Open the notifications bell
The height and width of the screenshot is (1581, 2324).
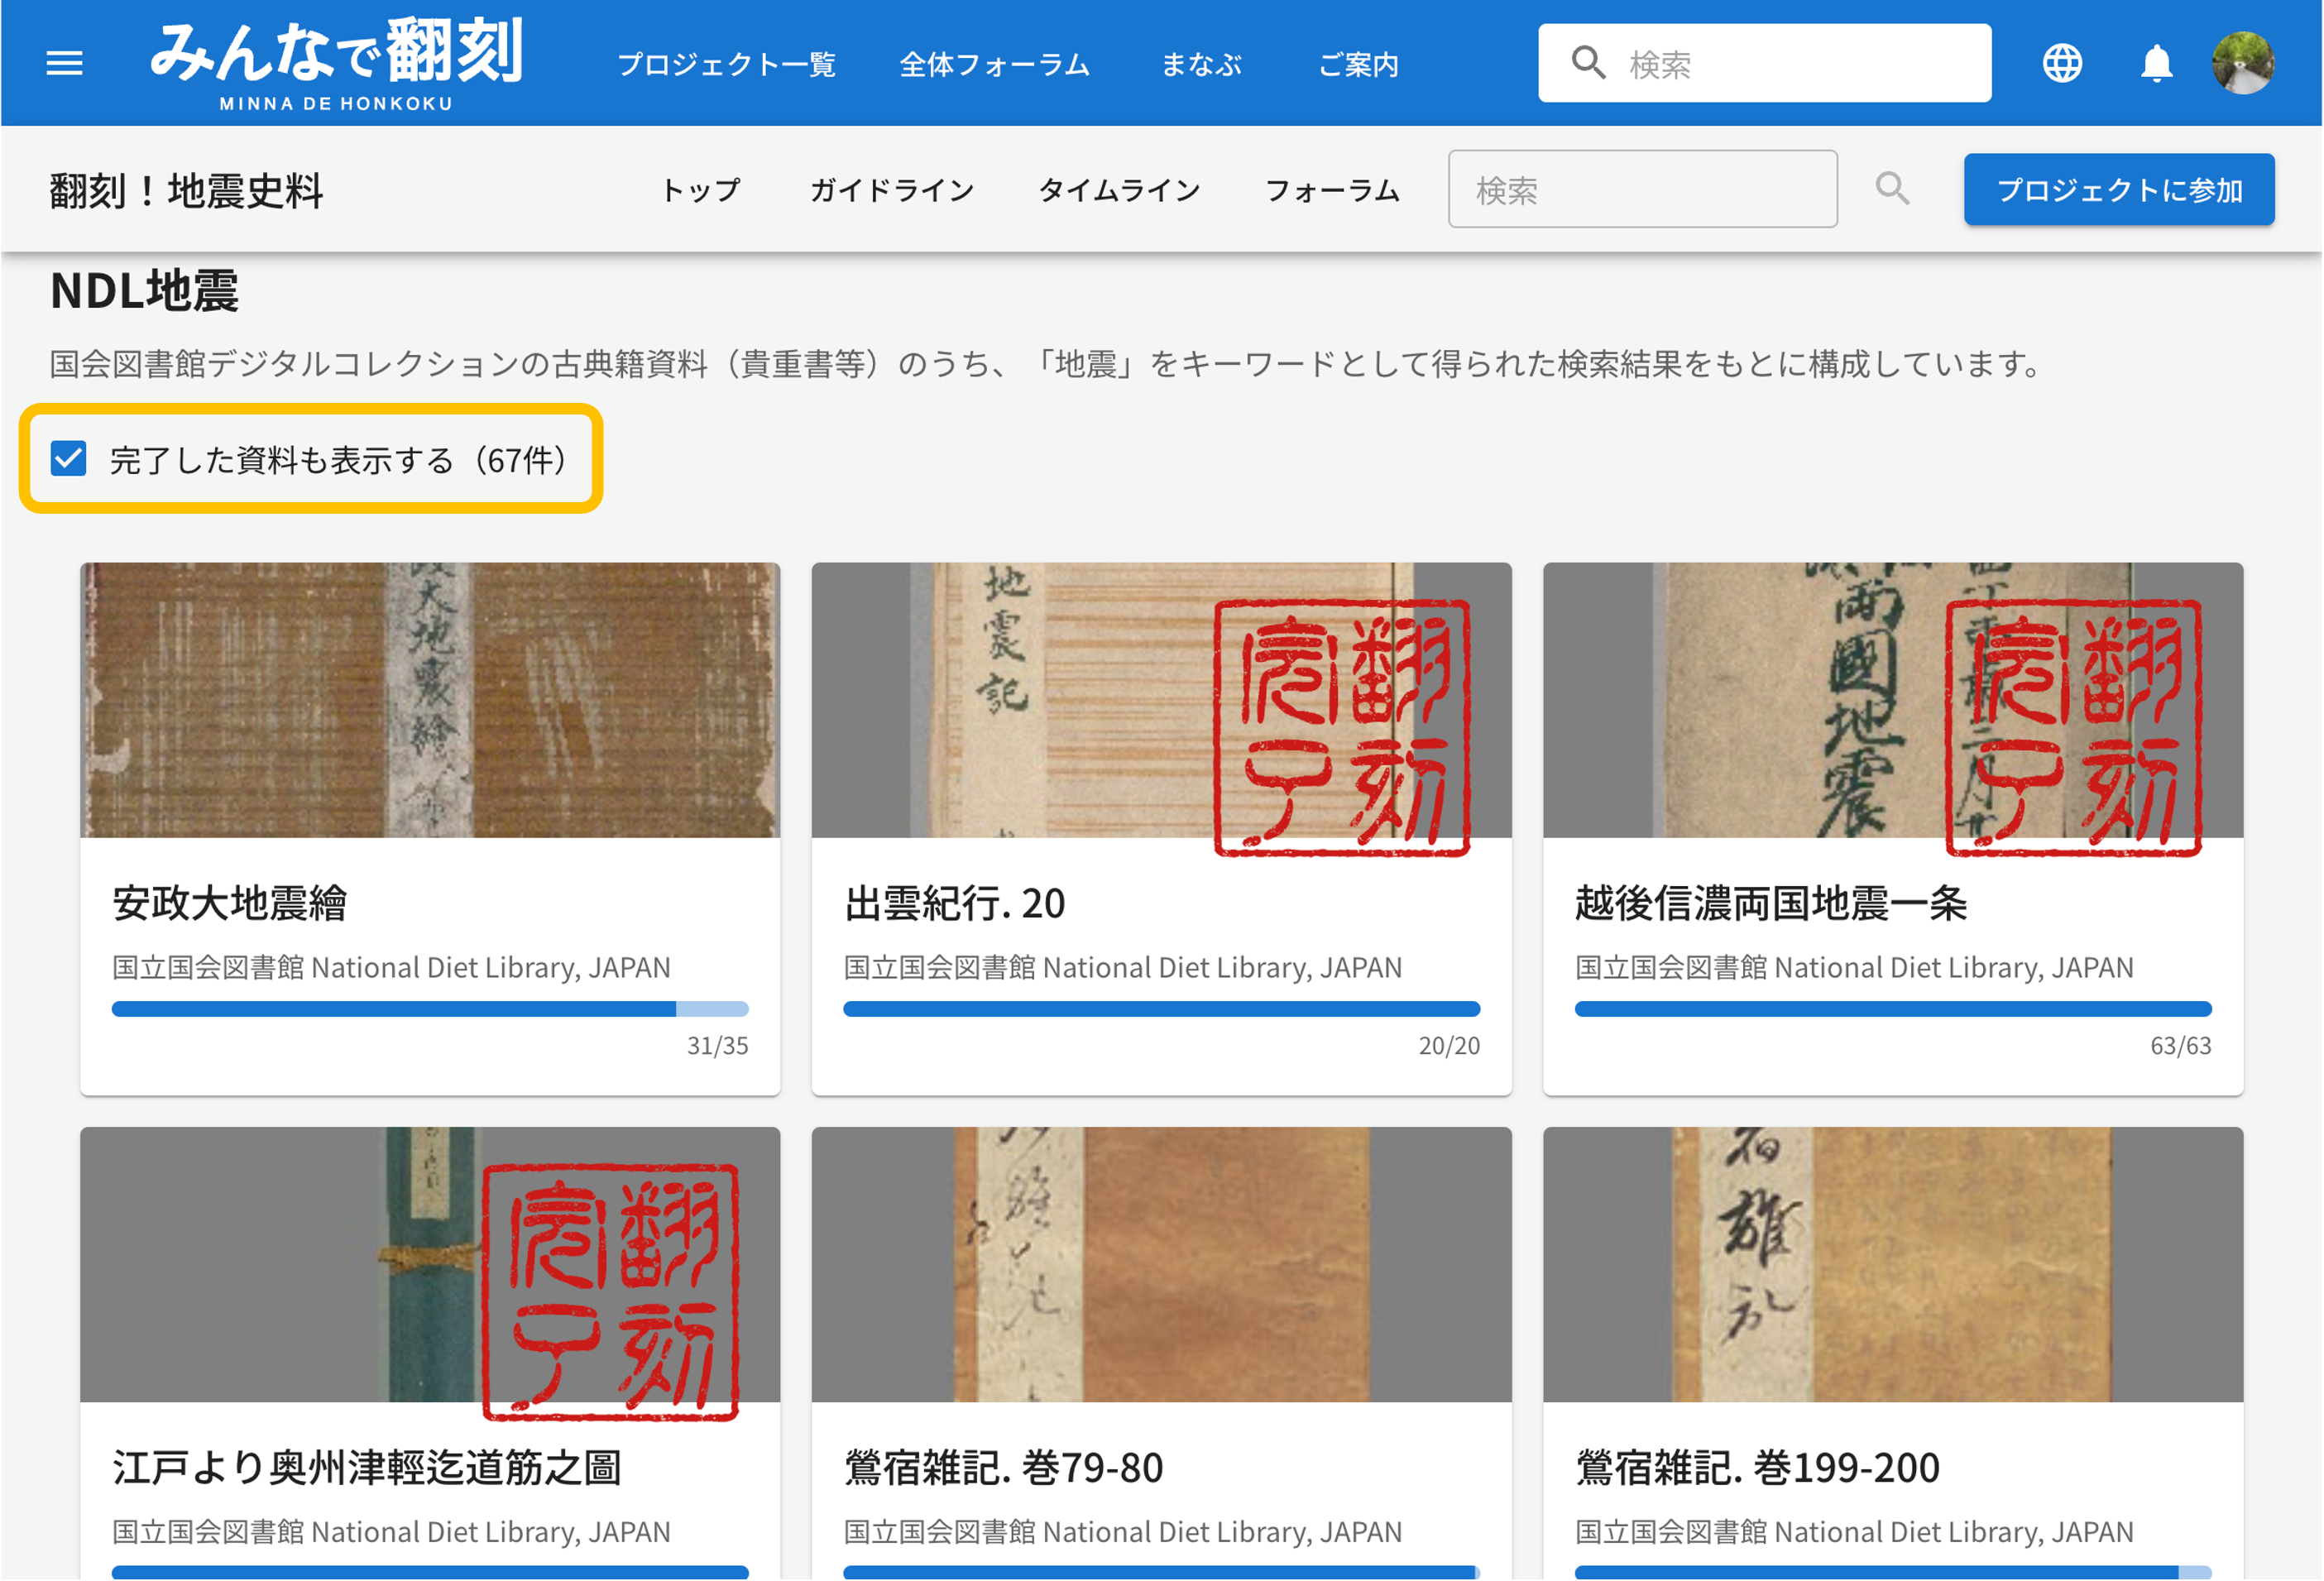tap(2156, 63)
